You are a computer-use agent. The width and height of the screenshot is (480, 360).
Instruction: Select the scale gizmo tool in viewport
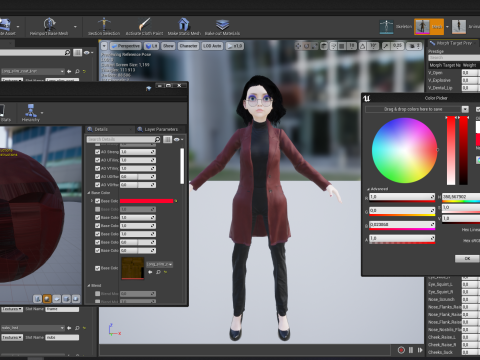coord(314,46)
